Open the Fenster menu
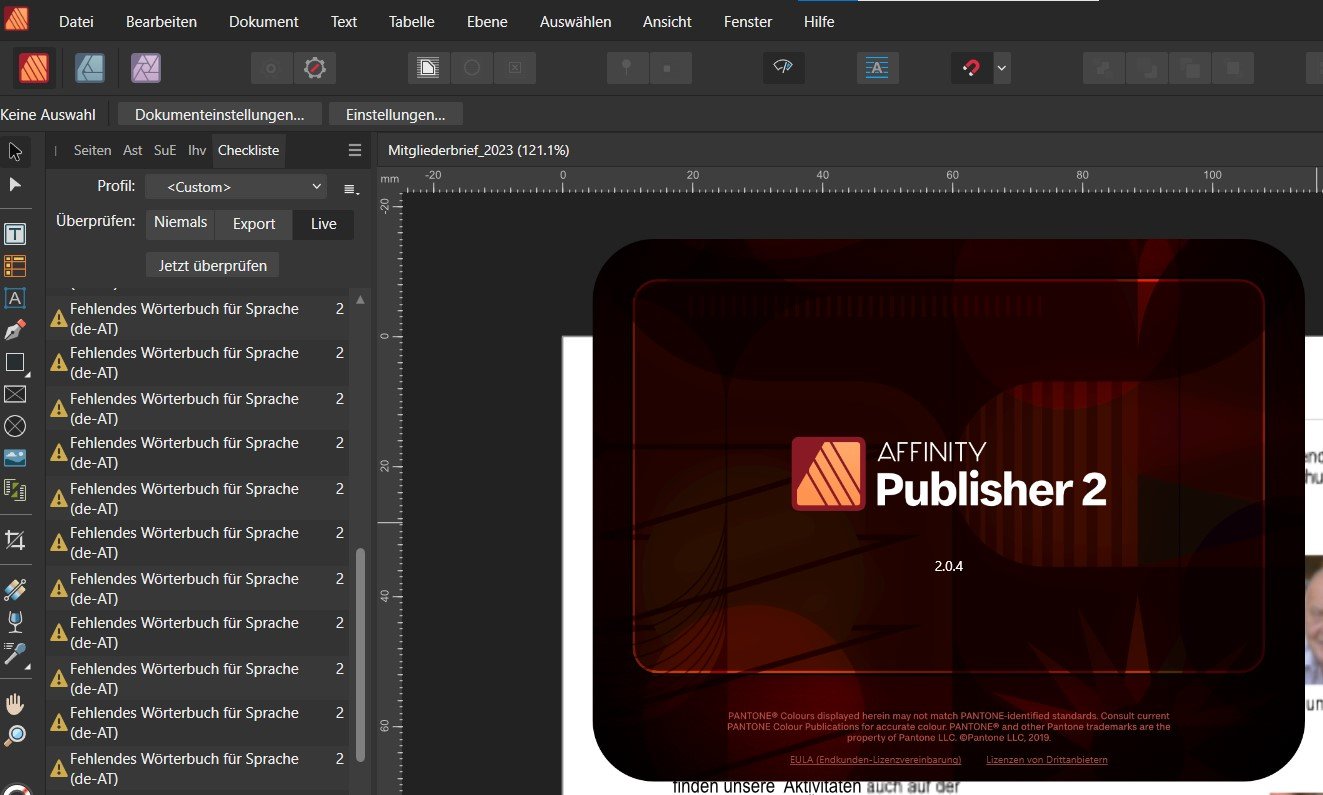The image size is (1323, 795). 748,21
